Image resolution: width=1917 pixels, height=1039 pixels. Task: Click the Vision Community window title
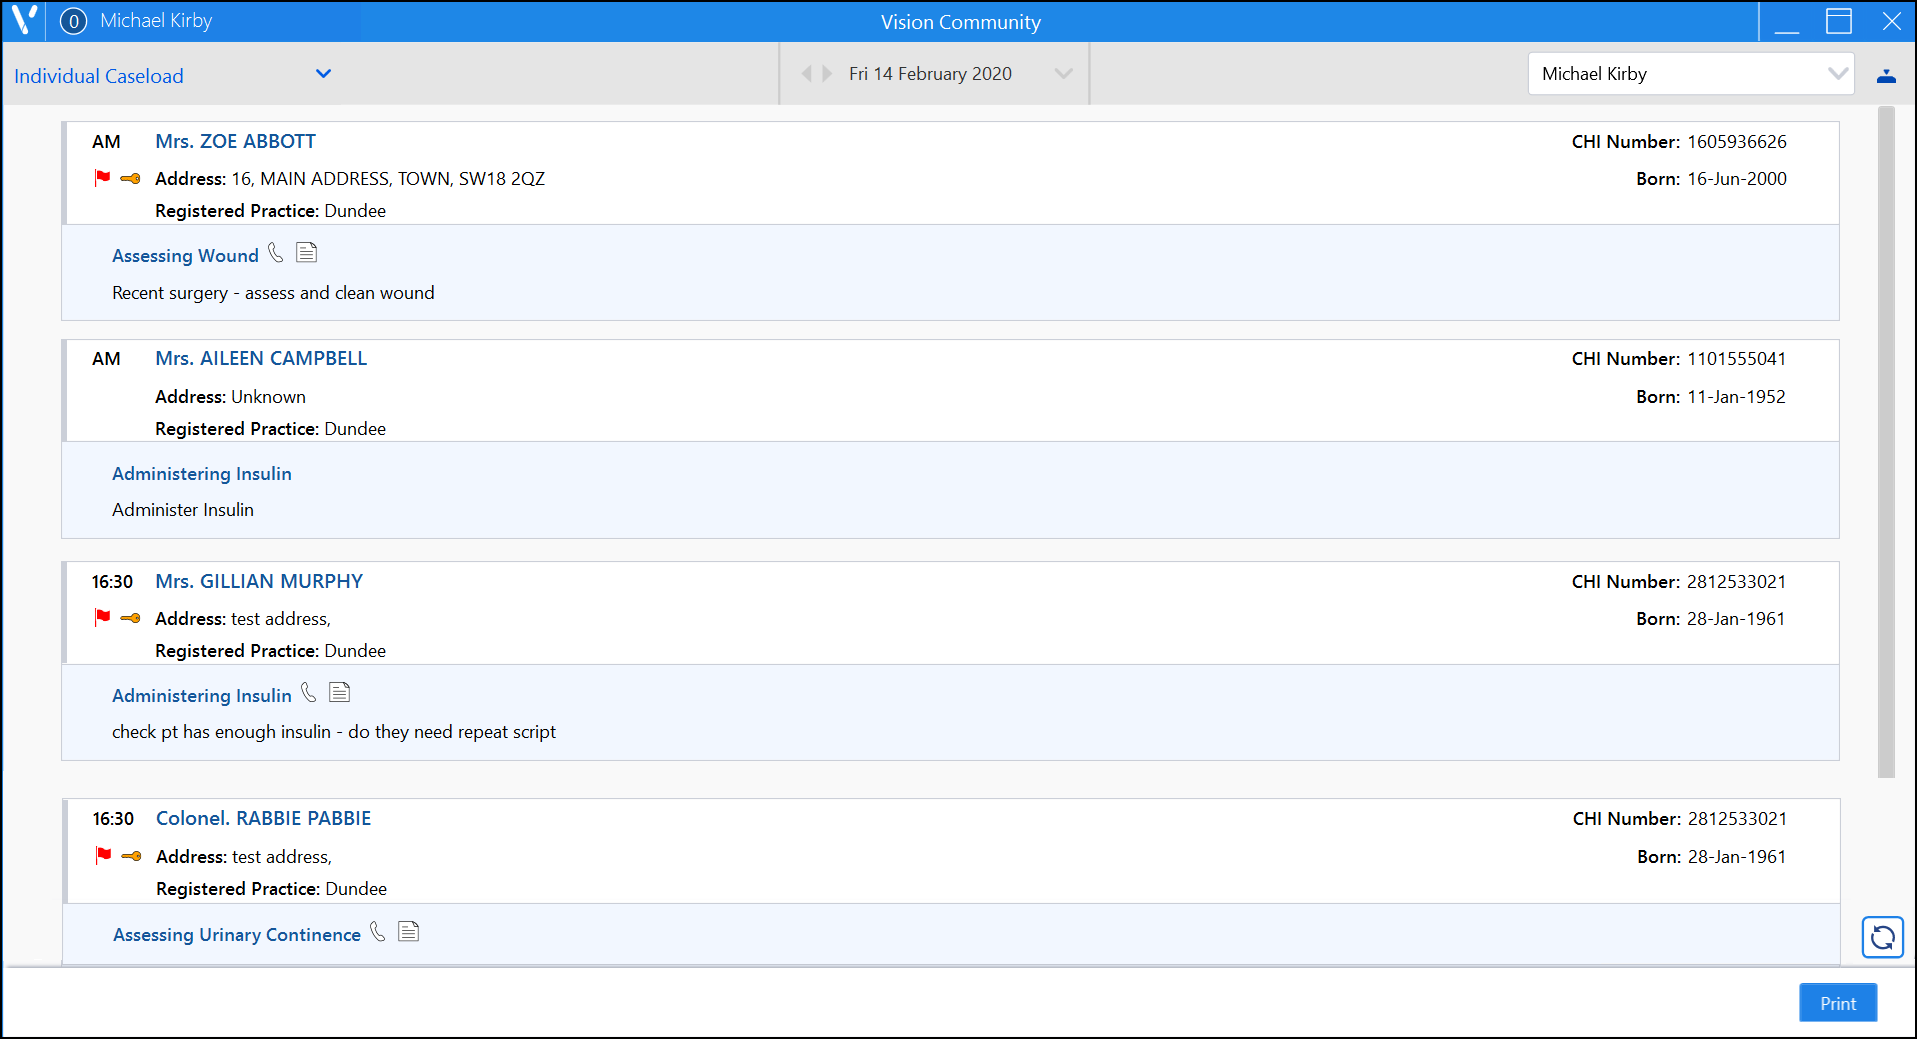point(960,22)
